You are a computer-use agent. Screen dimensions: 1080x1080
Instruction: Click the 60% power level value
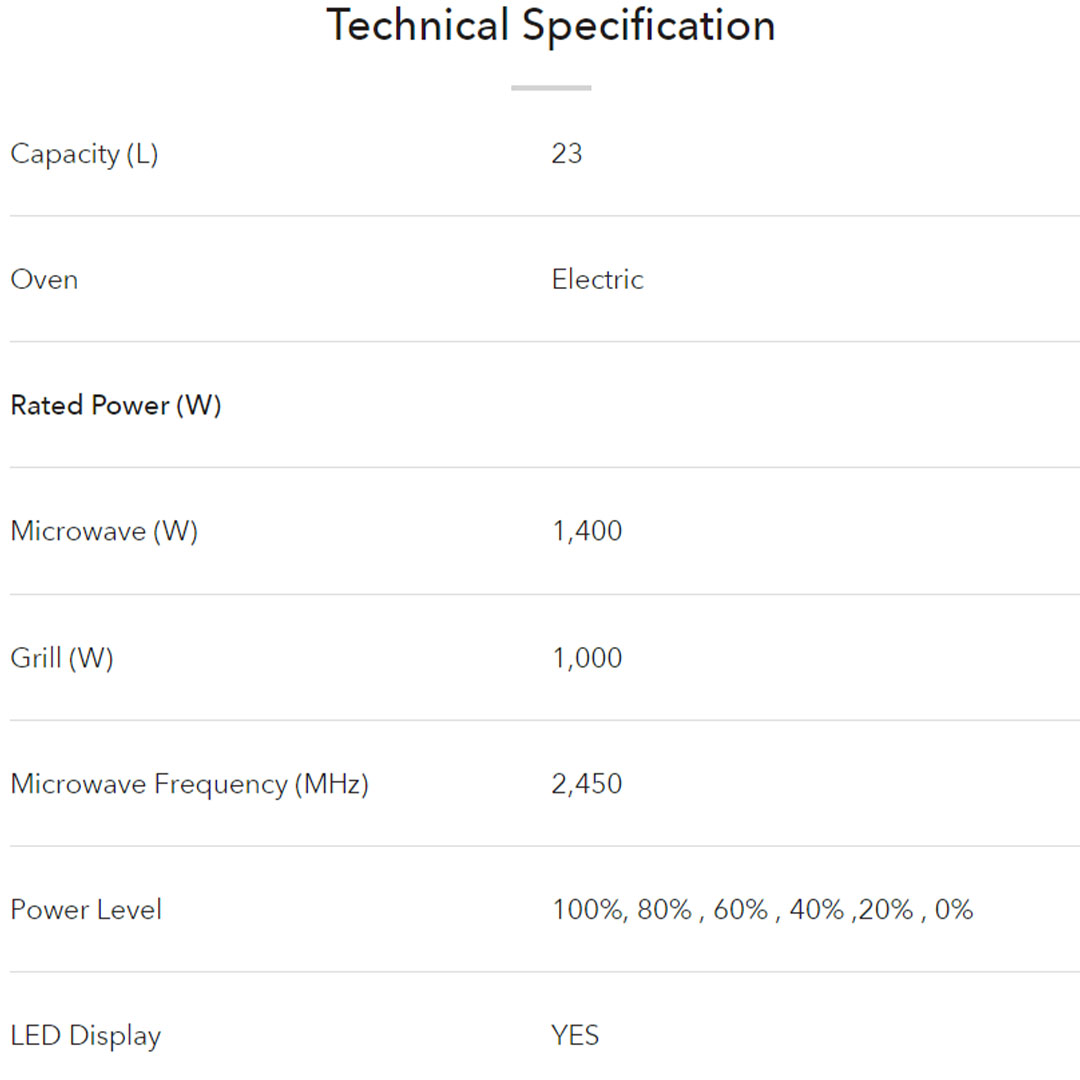coord(741,910)
